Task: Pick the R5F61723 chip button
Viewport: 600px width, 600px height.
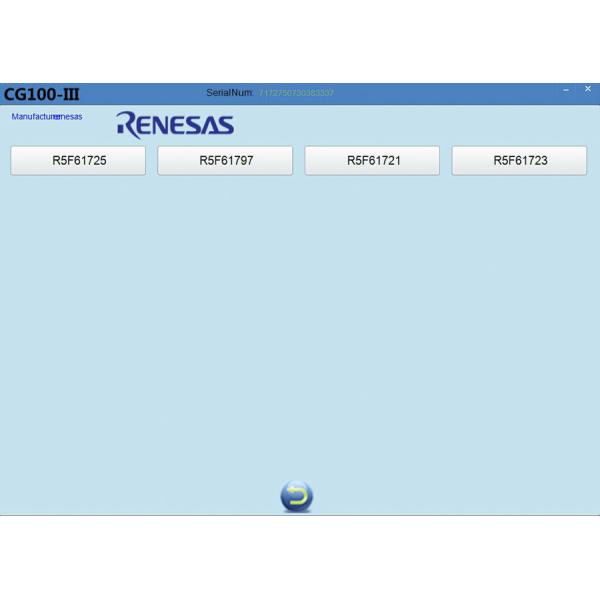Action: click(x=519, y=160)
